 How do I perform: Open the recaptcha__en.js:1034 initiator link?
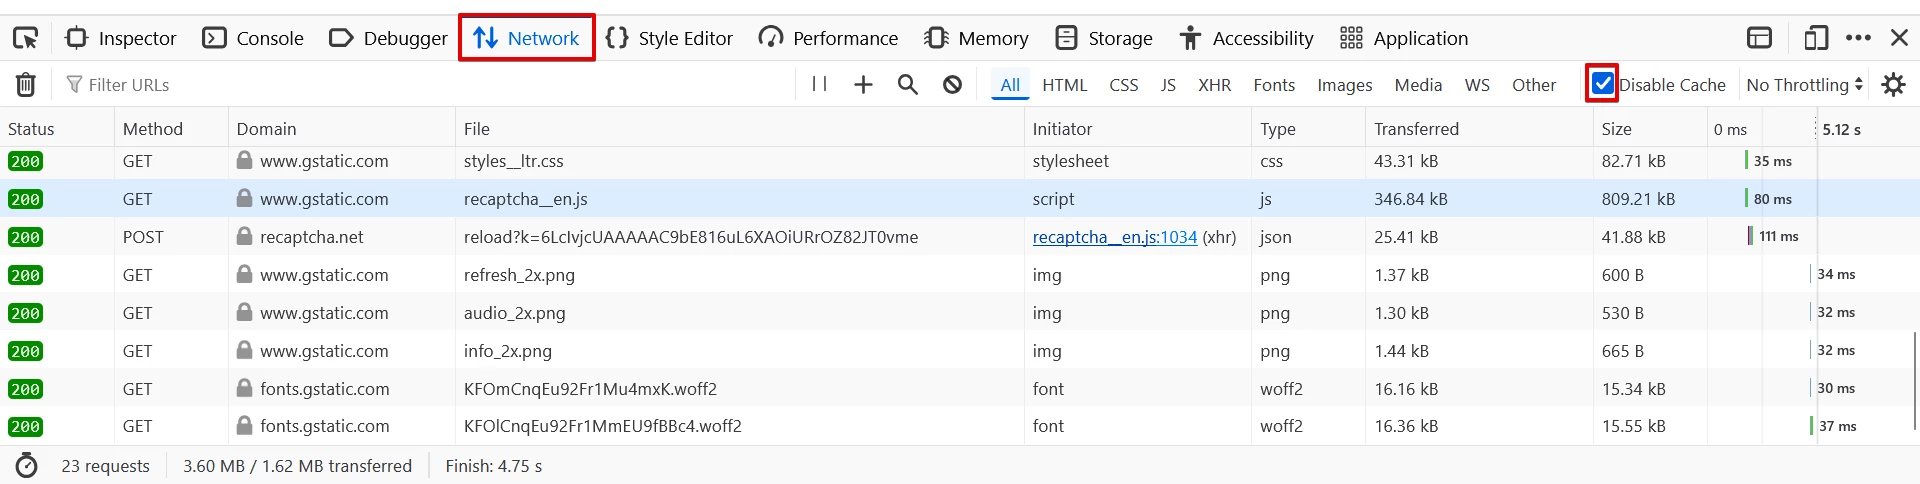(x=1114, y=237)
